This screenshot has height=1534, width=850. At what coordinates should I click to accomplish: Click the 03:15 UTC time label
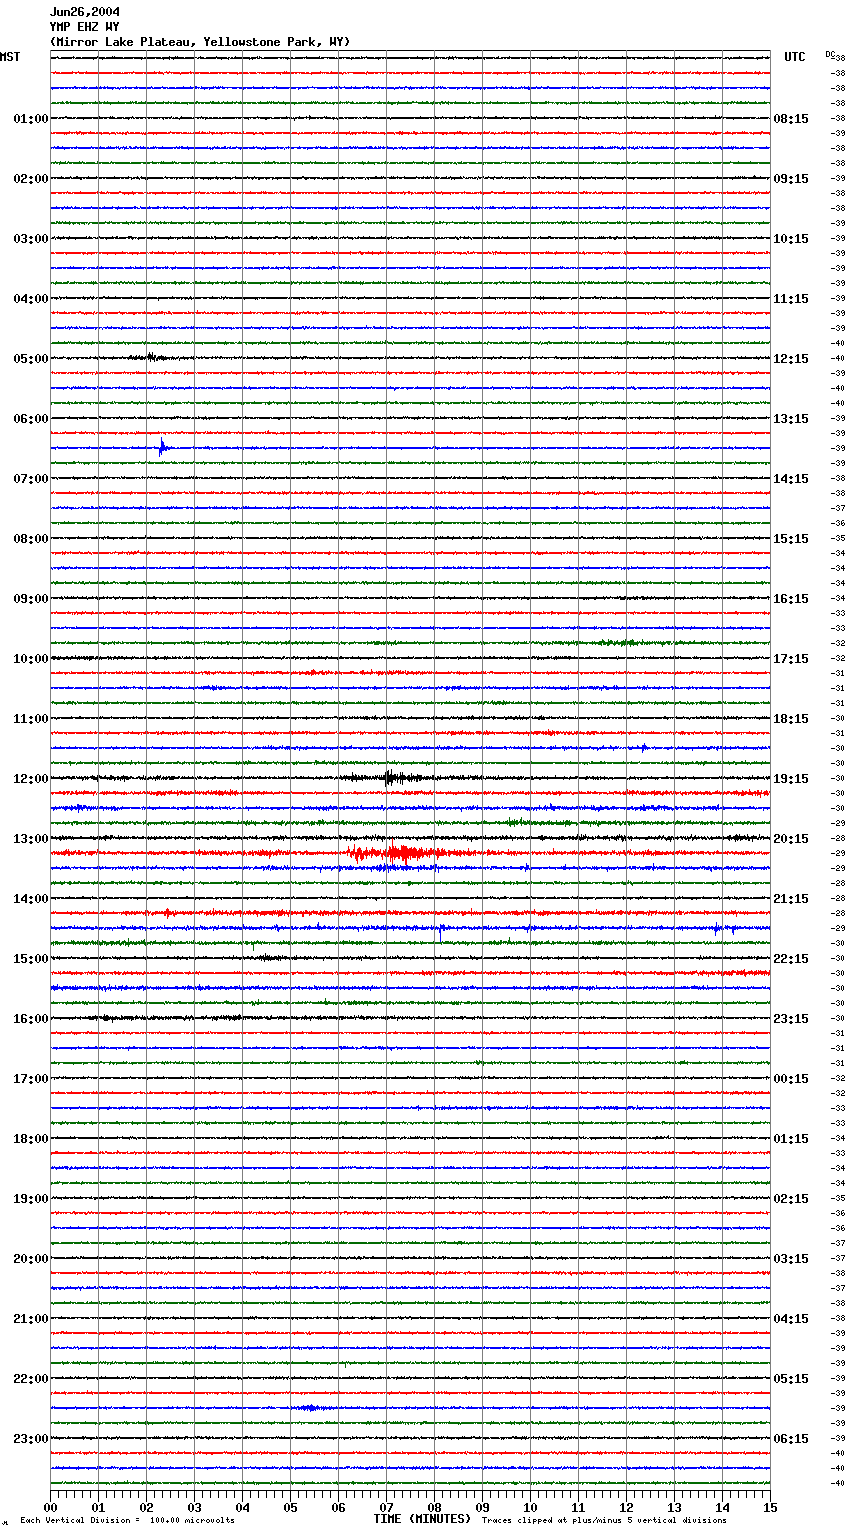pos(791,1259)
